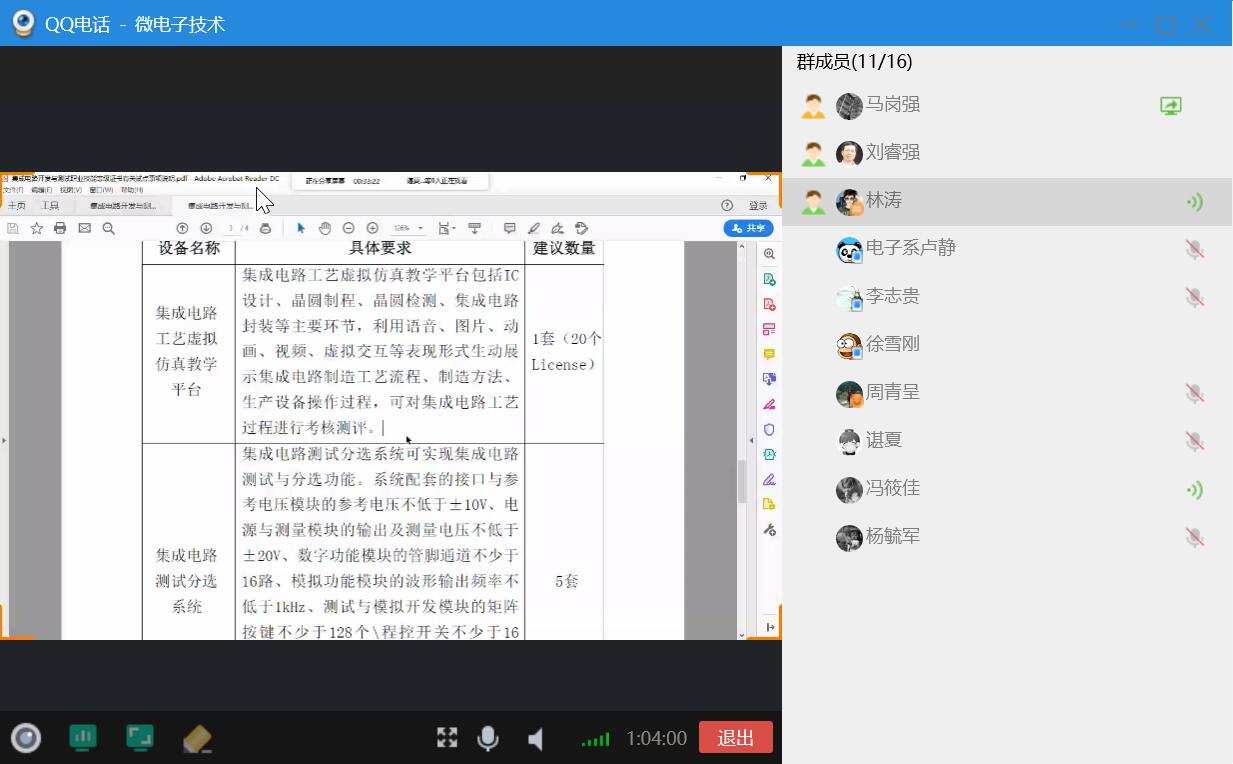The width and height of the screenshot is (1233, 764).
Task: Click the PDF document's vertical scrollbar thumb
Action: click(742, 482)
